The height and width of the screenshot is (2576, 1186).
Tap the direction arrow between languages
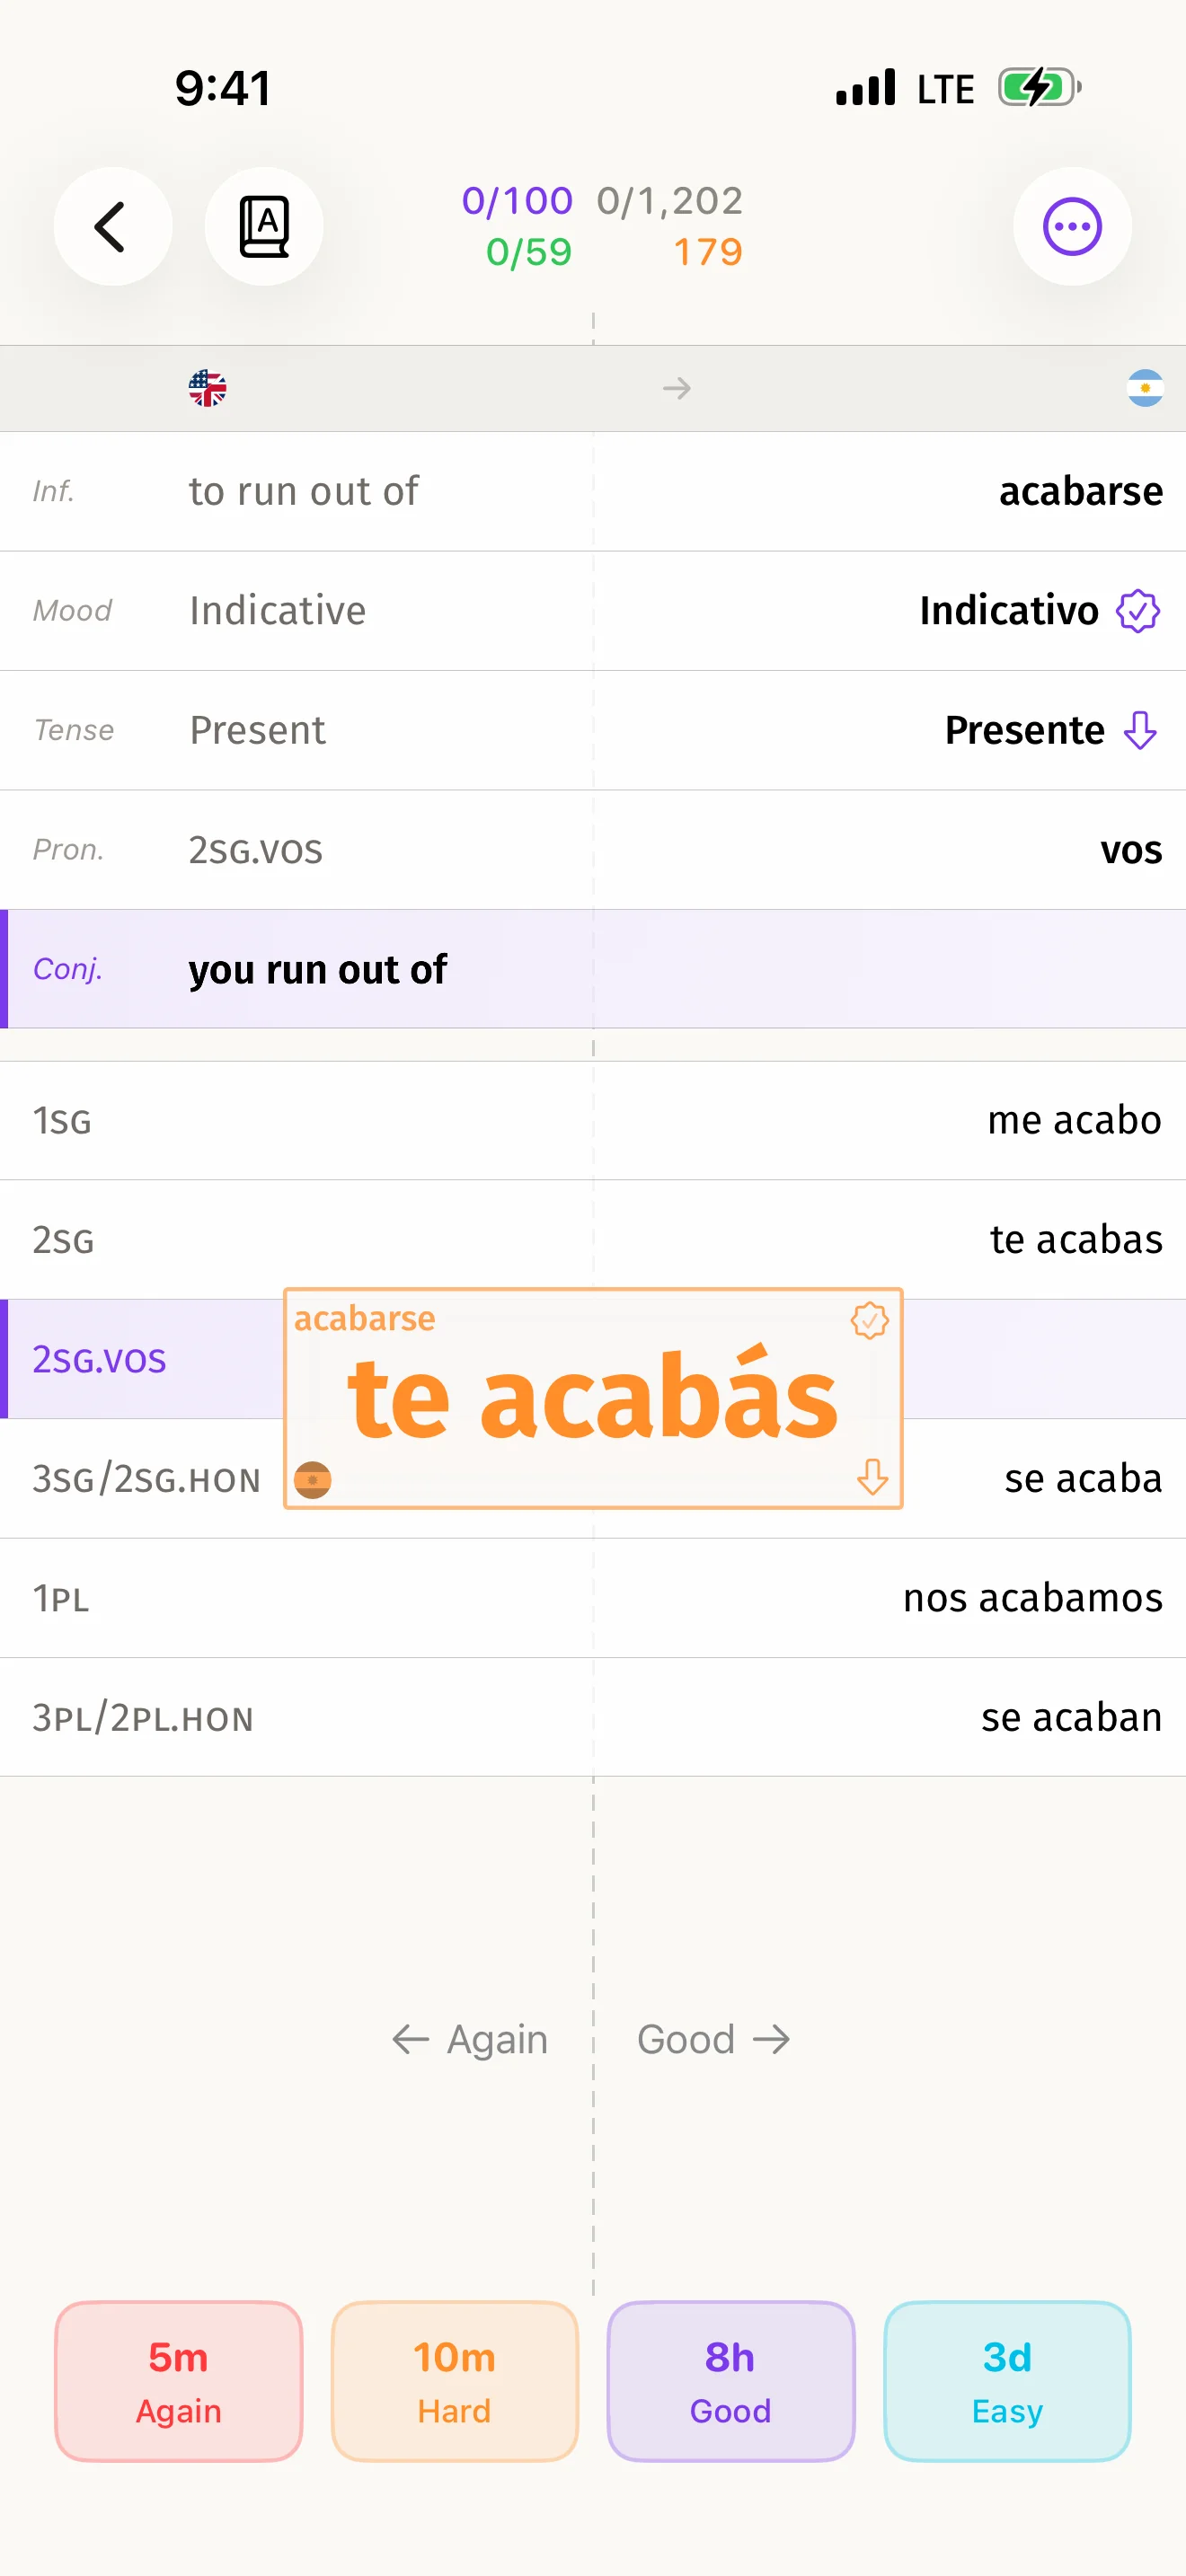pyautogui.click(x=677, y=388)
